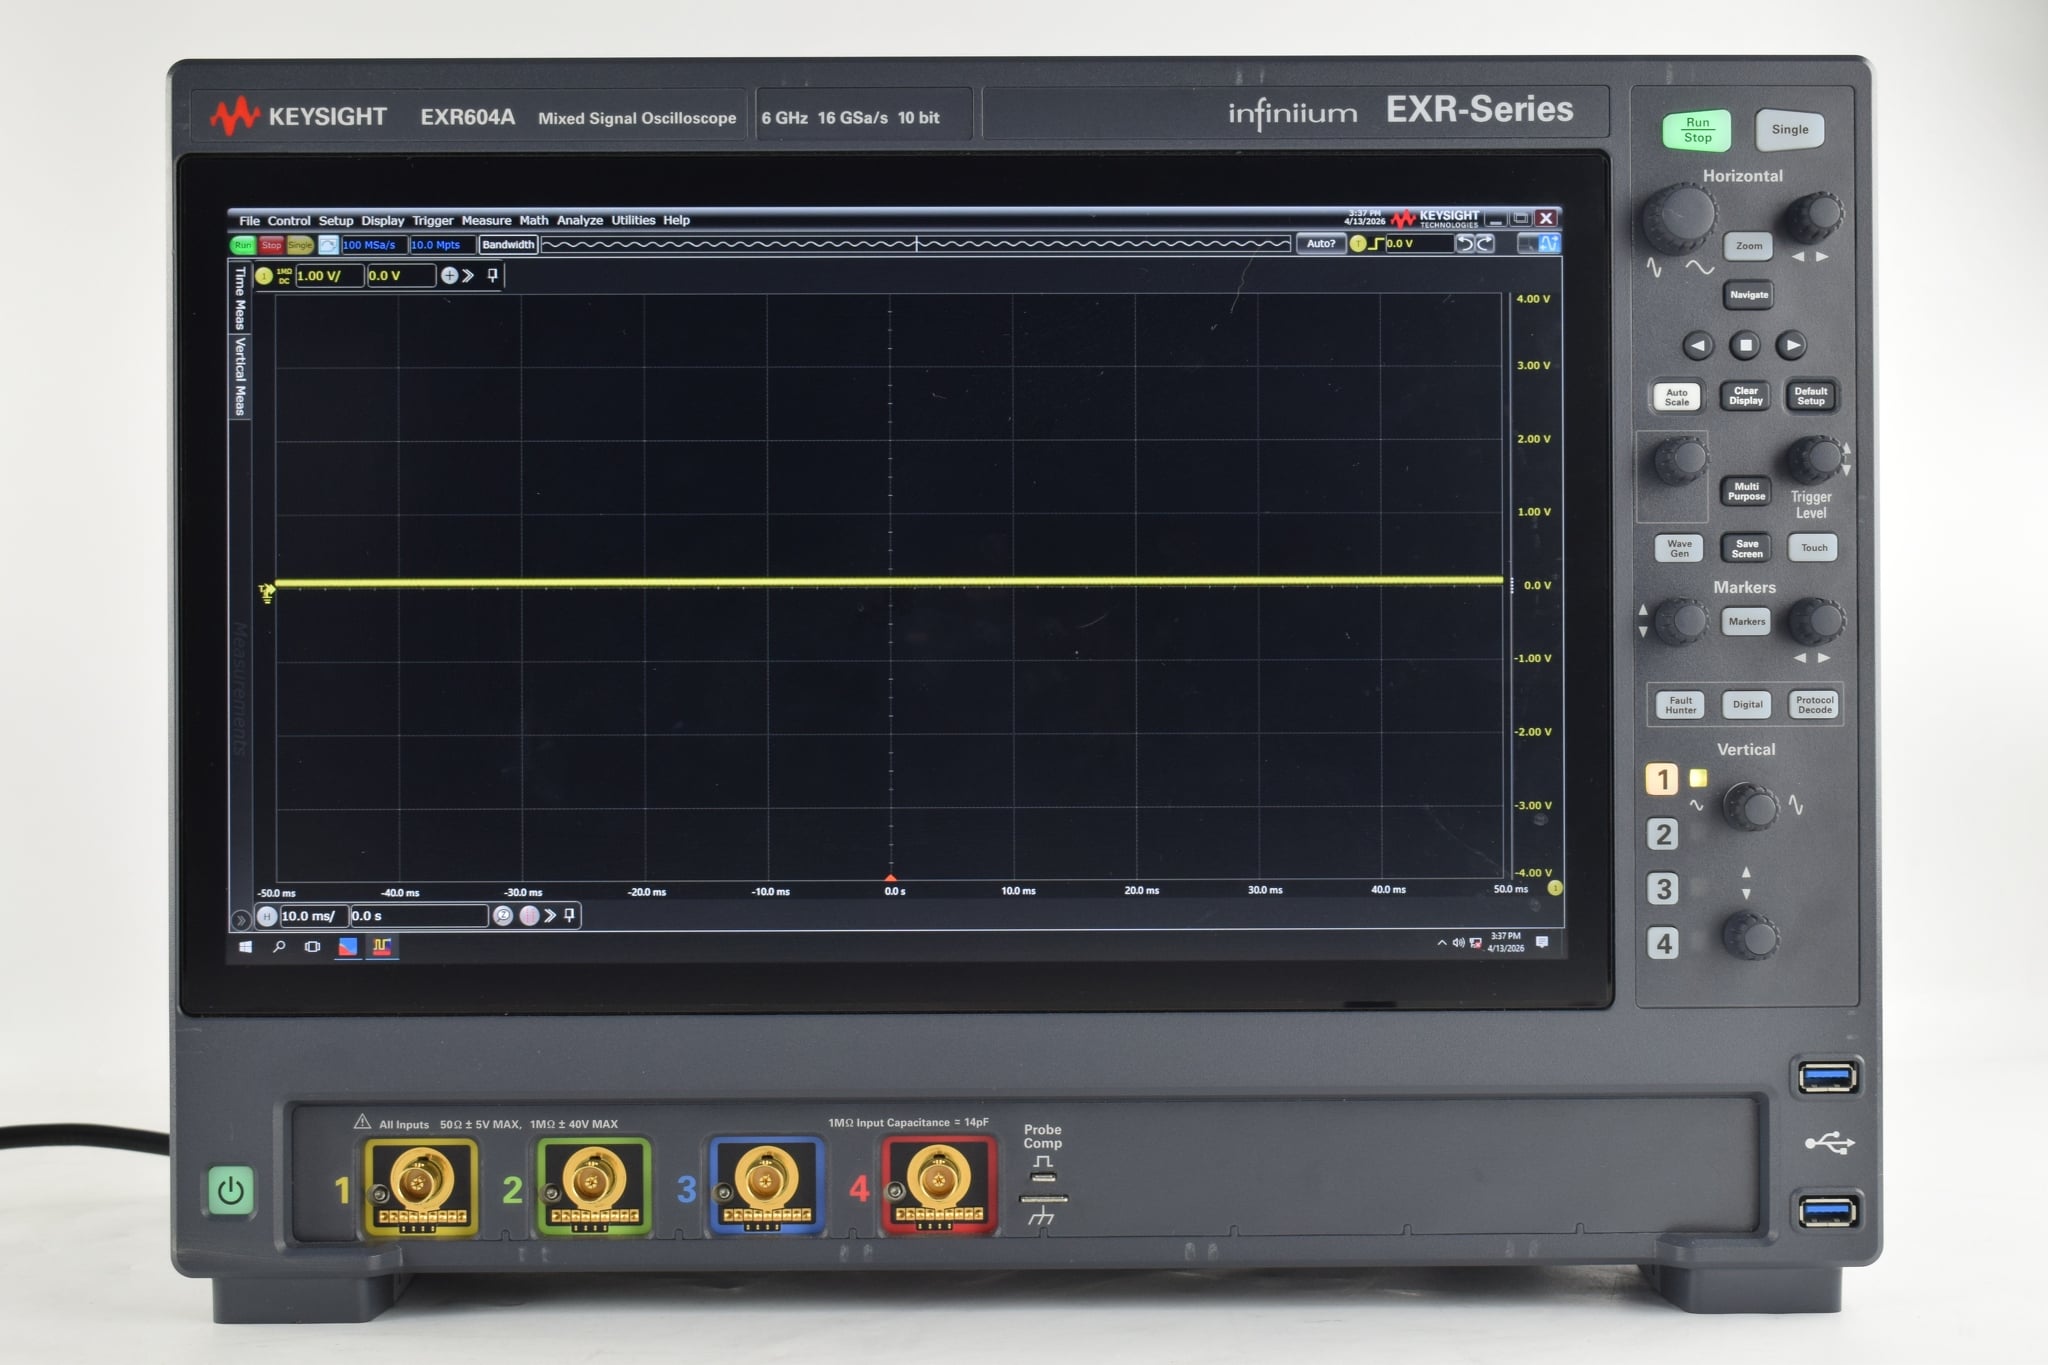Open the Utilities menu

(633, 221)
